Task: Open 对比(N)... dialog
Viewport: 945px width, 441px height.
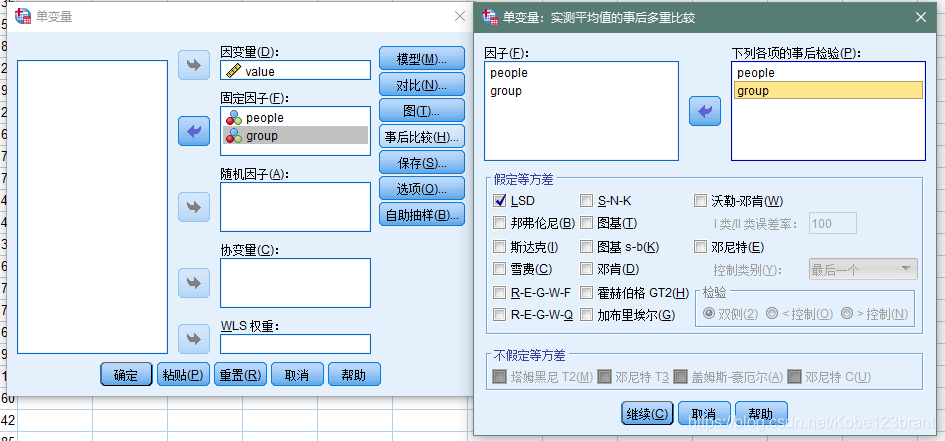Action: 422,85
